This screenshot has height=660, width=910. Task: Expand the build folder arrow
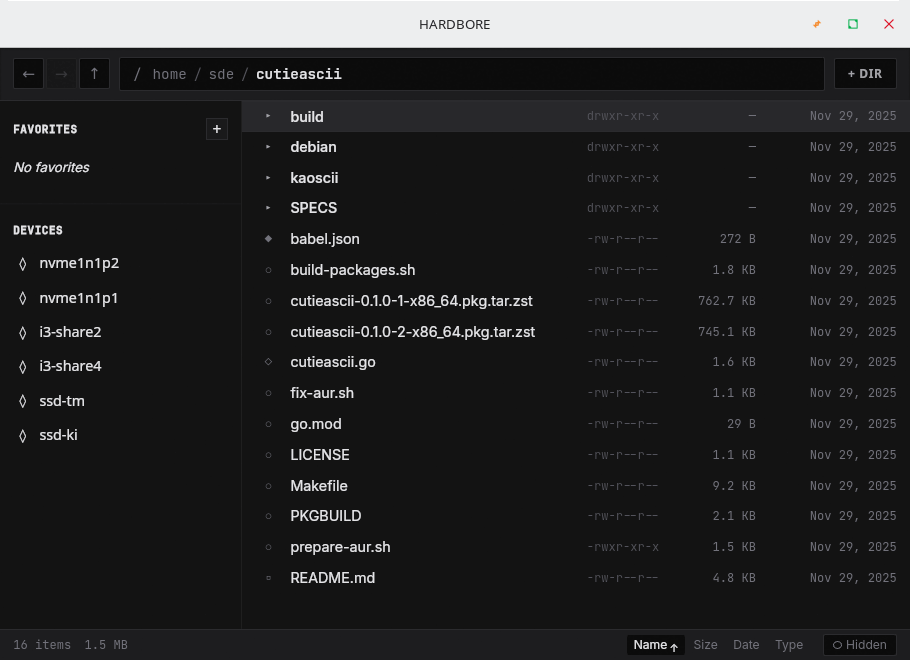268,117
